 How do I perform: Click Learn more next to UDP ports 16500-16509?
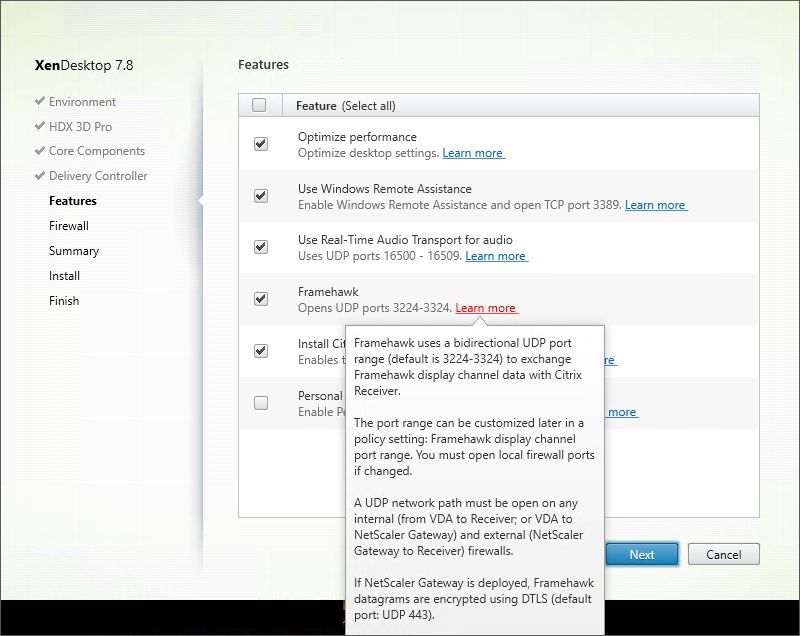(496, 256)
